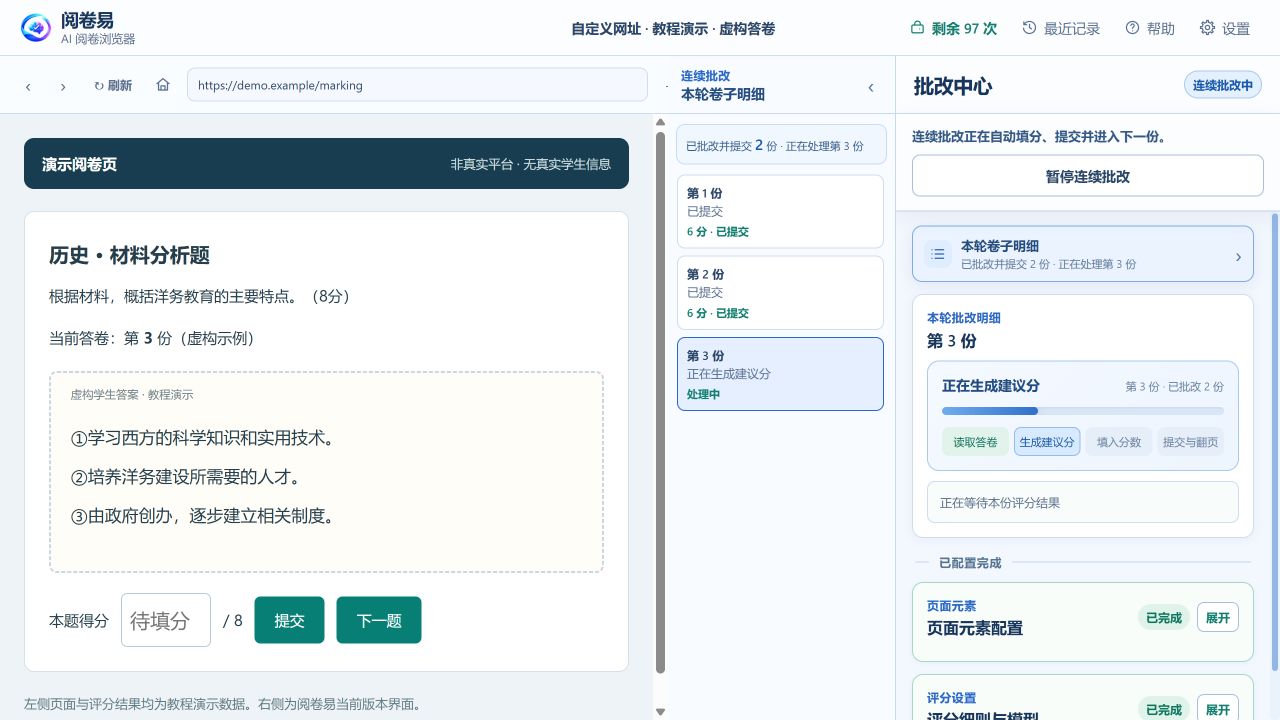This screenshot has width=1280, height=720.
Task: Click the 自定义网址 · 教程演示 · 虚构答卷 title
Action: click(673, 29)
